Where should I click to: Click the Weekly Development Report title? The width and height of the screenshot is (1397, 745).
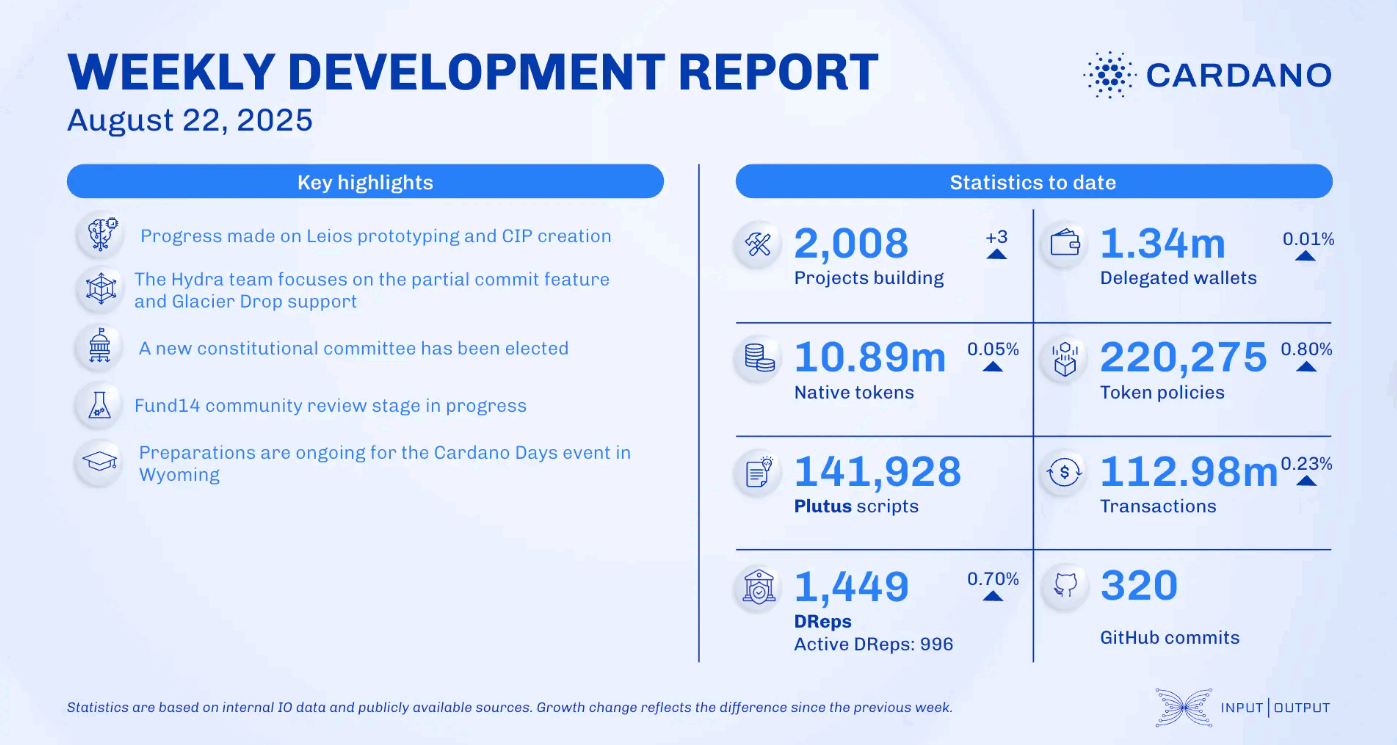coord(473,73)
